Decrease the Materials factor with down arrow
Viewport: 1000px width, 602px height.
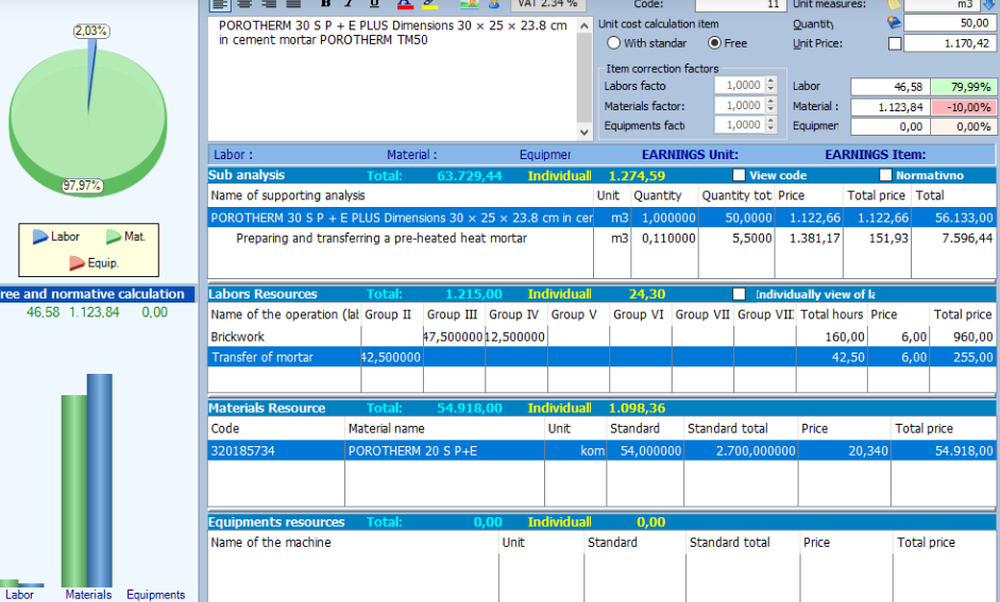pyautogui.click(x=770, y=109)
